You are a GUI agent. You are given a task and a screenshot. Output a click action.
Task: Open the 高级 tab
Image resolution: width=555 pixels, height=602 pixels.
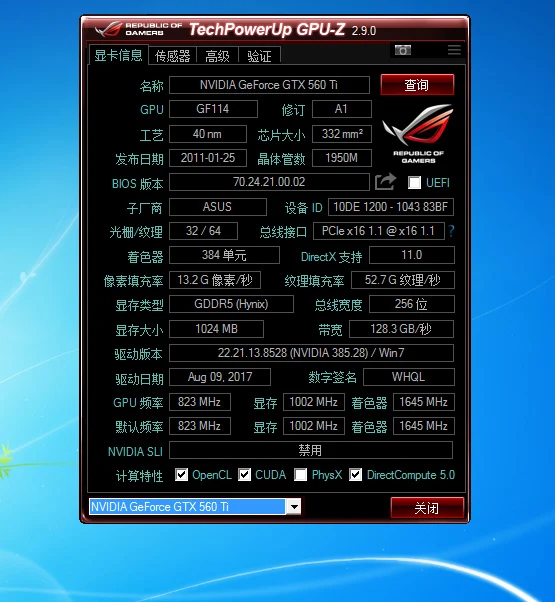pyautogui.click(x=217, y=56)
